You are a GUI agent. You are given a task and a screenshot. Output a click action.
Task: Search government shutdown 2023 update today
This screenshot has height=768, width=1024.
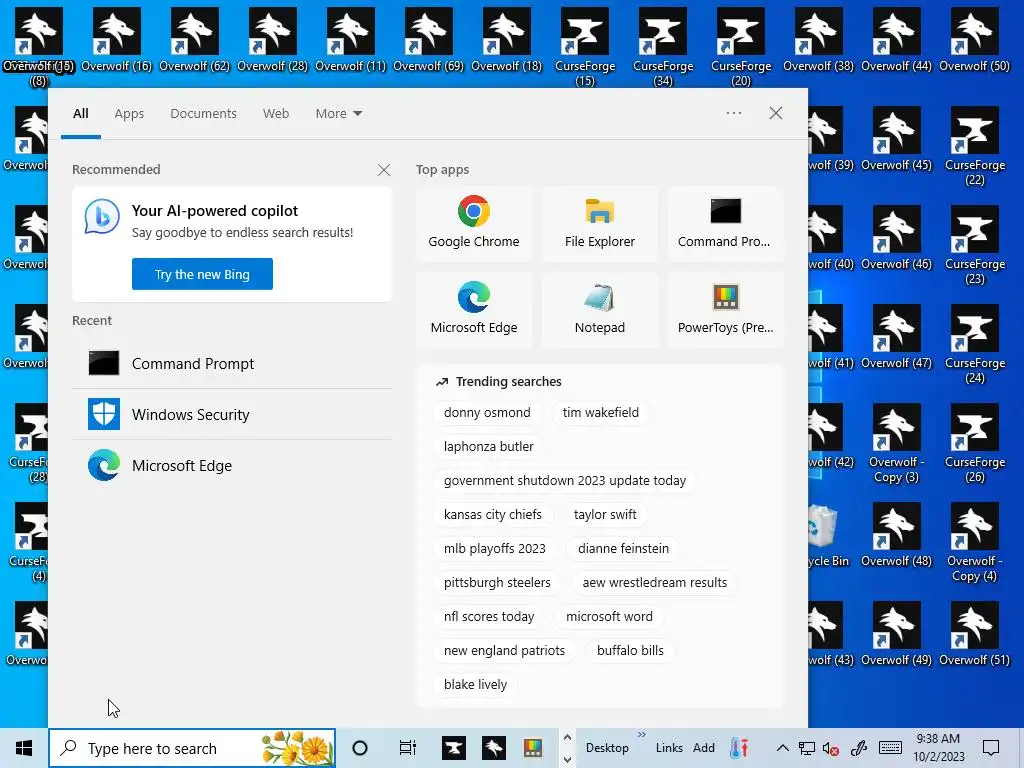pos(564,481)
